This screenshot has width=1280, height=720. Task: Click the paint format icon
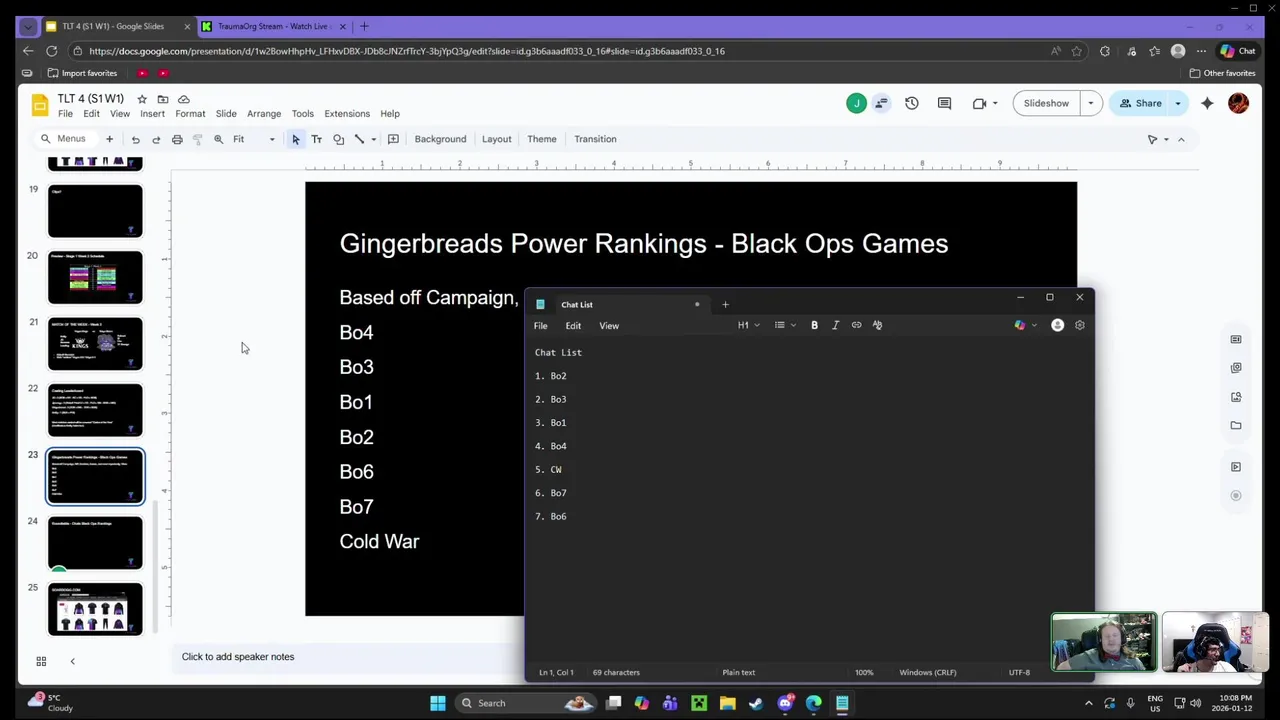(x=197, y=139)
